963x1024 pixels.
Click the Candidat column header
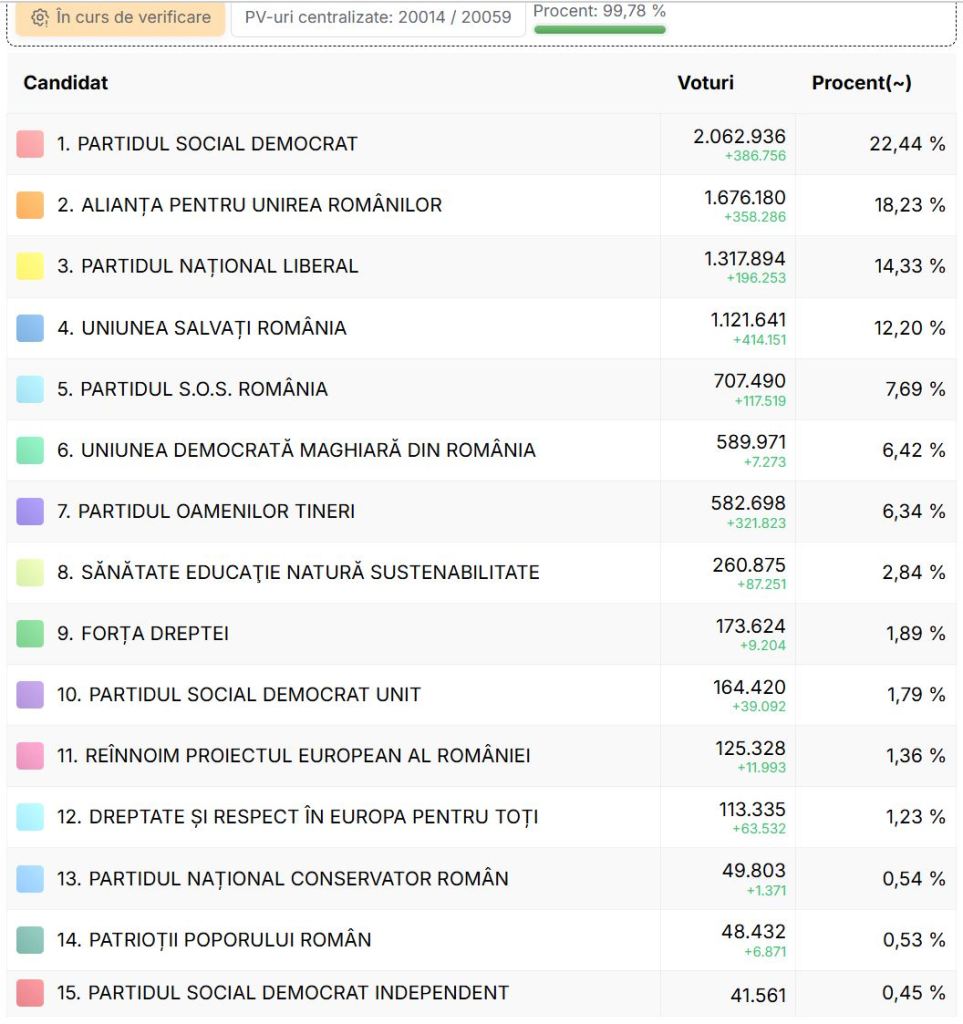tap(64, 83)
